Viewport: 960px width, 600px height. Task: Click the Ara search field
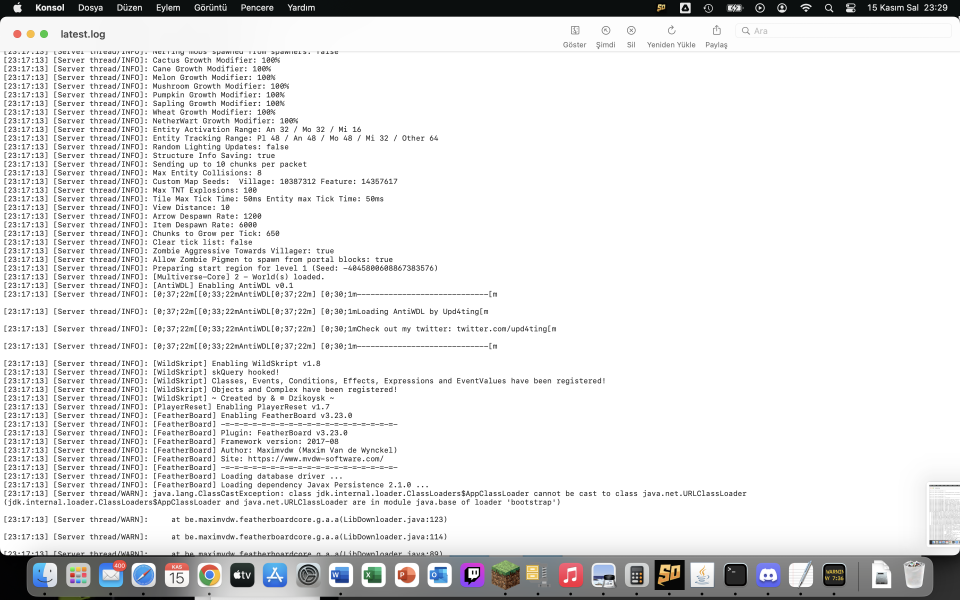843,31
